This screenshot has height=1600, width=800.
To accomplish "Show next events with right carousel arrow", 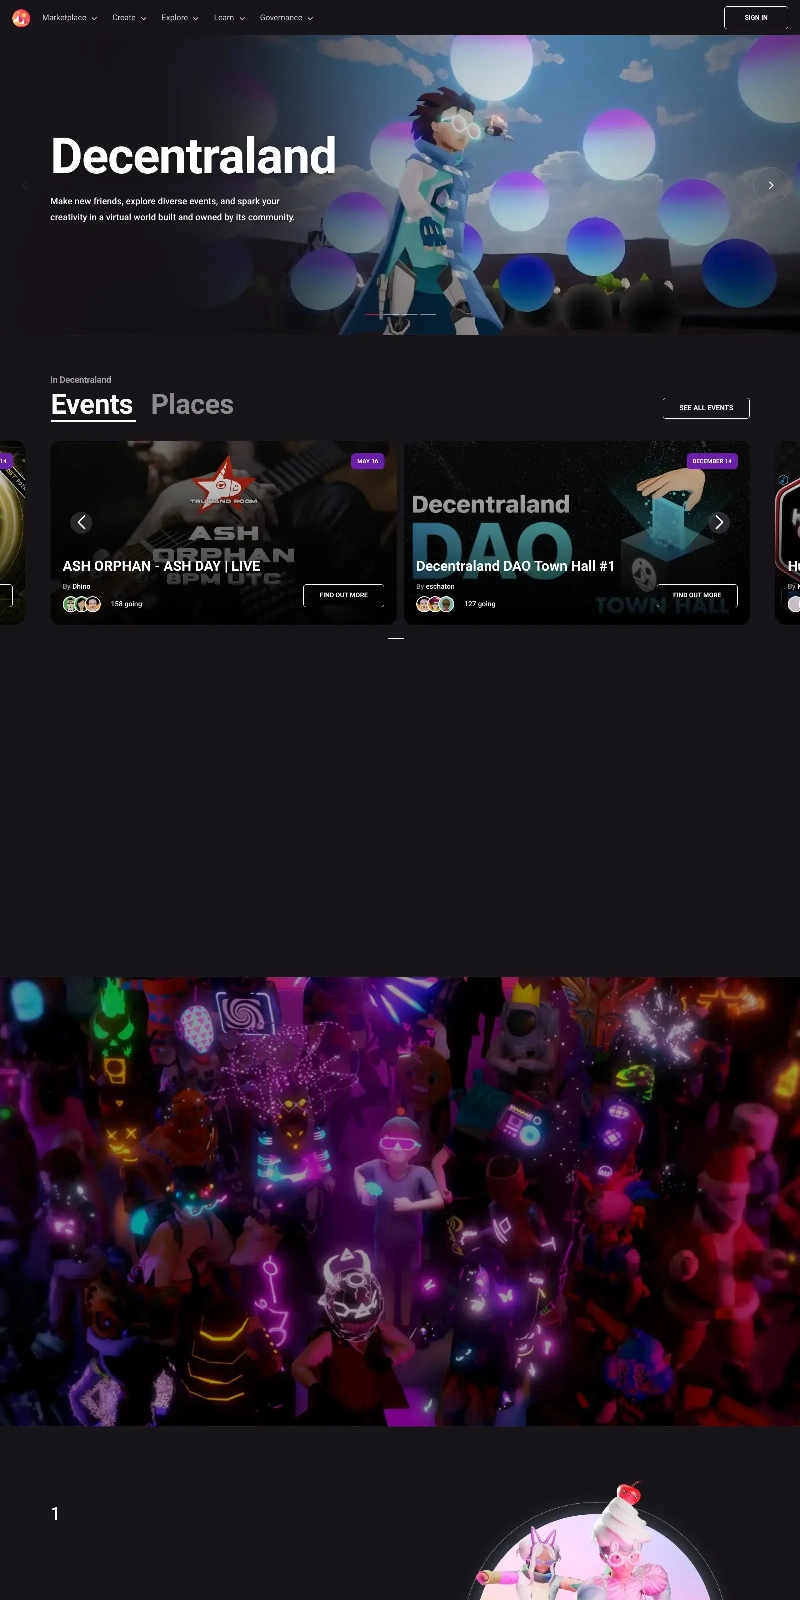I will [718, 522].
